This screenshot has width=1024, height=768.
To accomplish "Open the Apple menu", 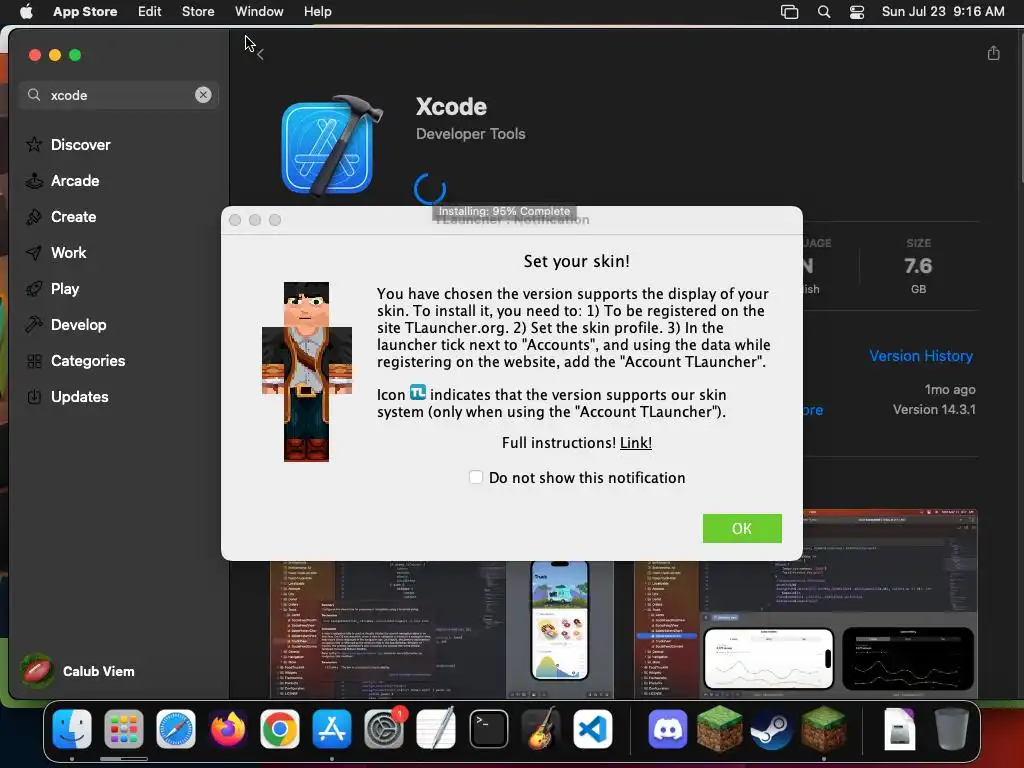I will click(26, 12).
